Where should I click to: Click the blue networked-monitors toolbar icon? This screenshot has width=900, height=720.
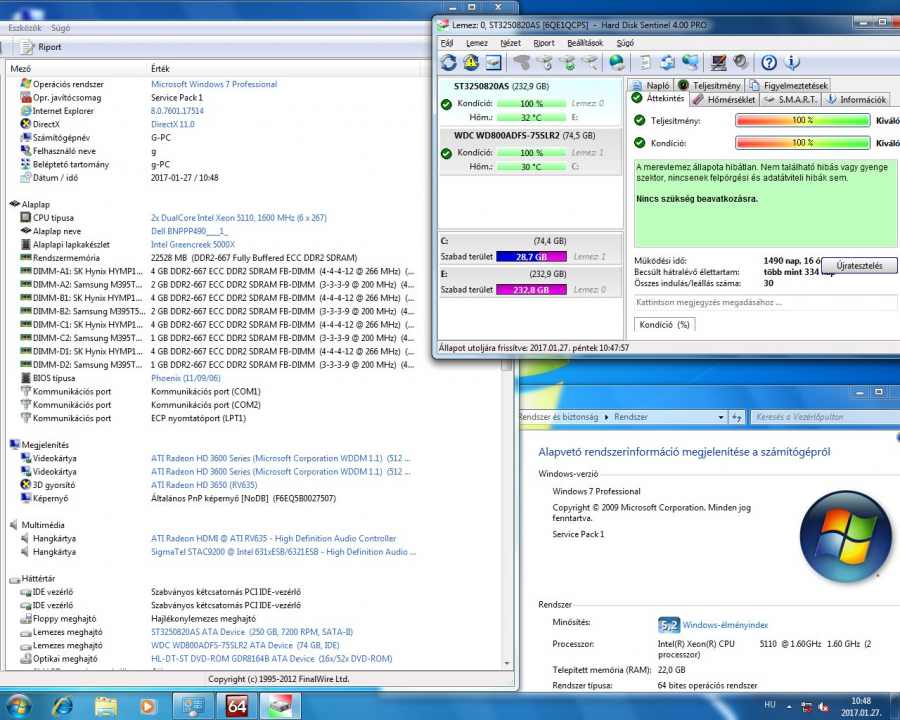690,62
